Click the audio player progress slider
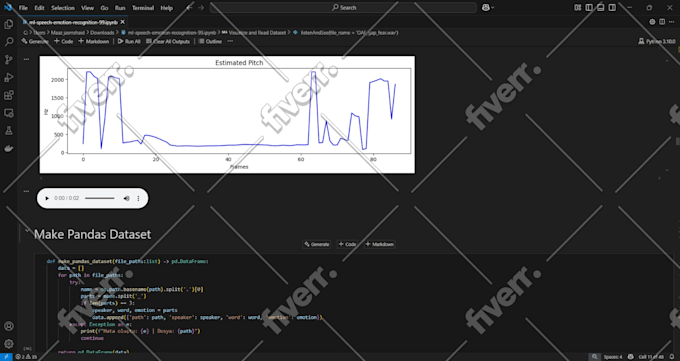 coord(99,198)
